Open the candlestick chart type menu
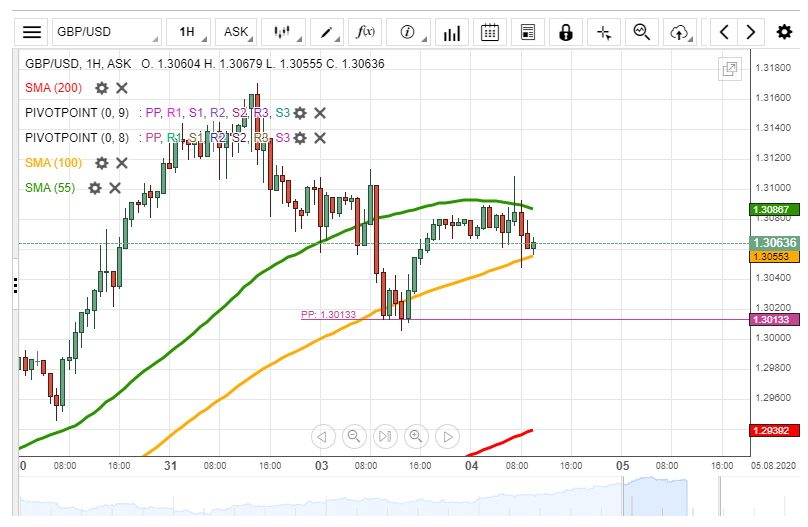Viewport: 808px width, 527px height. [x=283, y=32]
